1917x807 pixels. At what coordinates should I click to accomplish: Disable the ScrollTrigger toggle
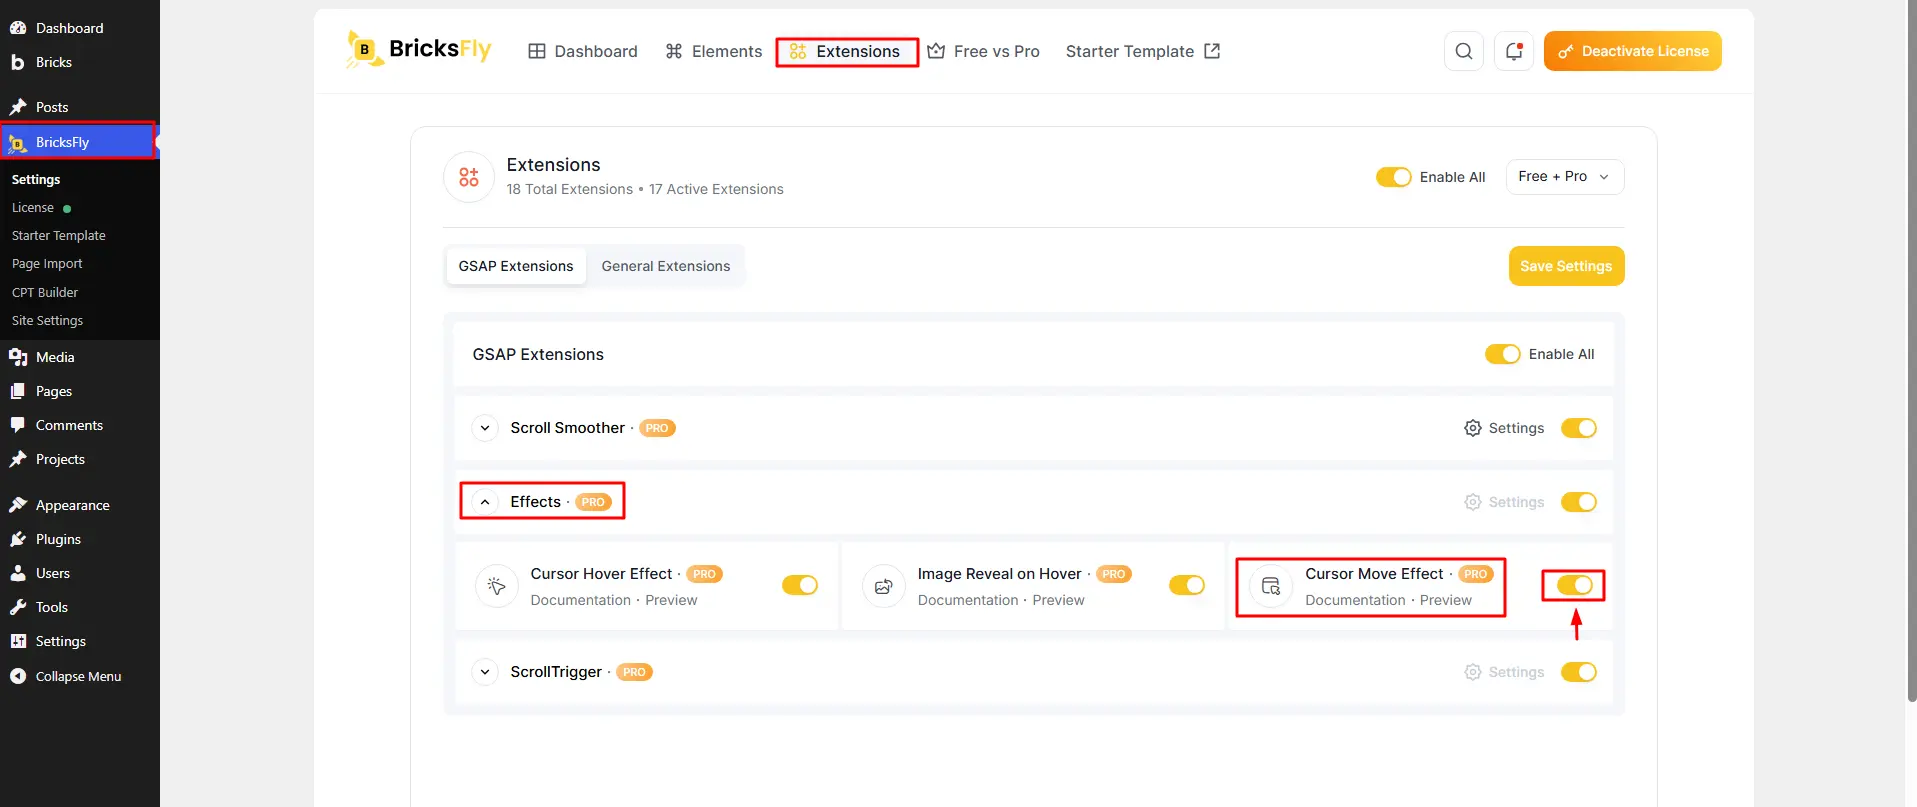pos(1579,672)
